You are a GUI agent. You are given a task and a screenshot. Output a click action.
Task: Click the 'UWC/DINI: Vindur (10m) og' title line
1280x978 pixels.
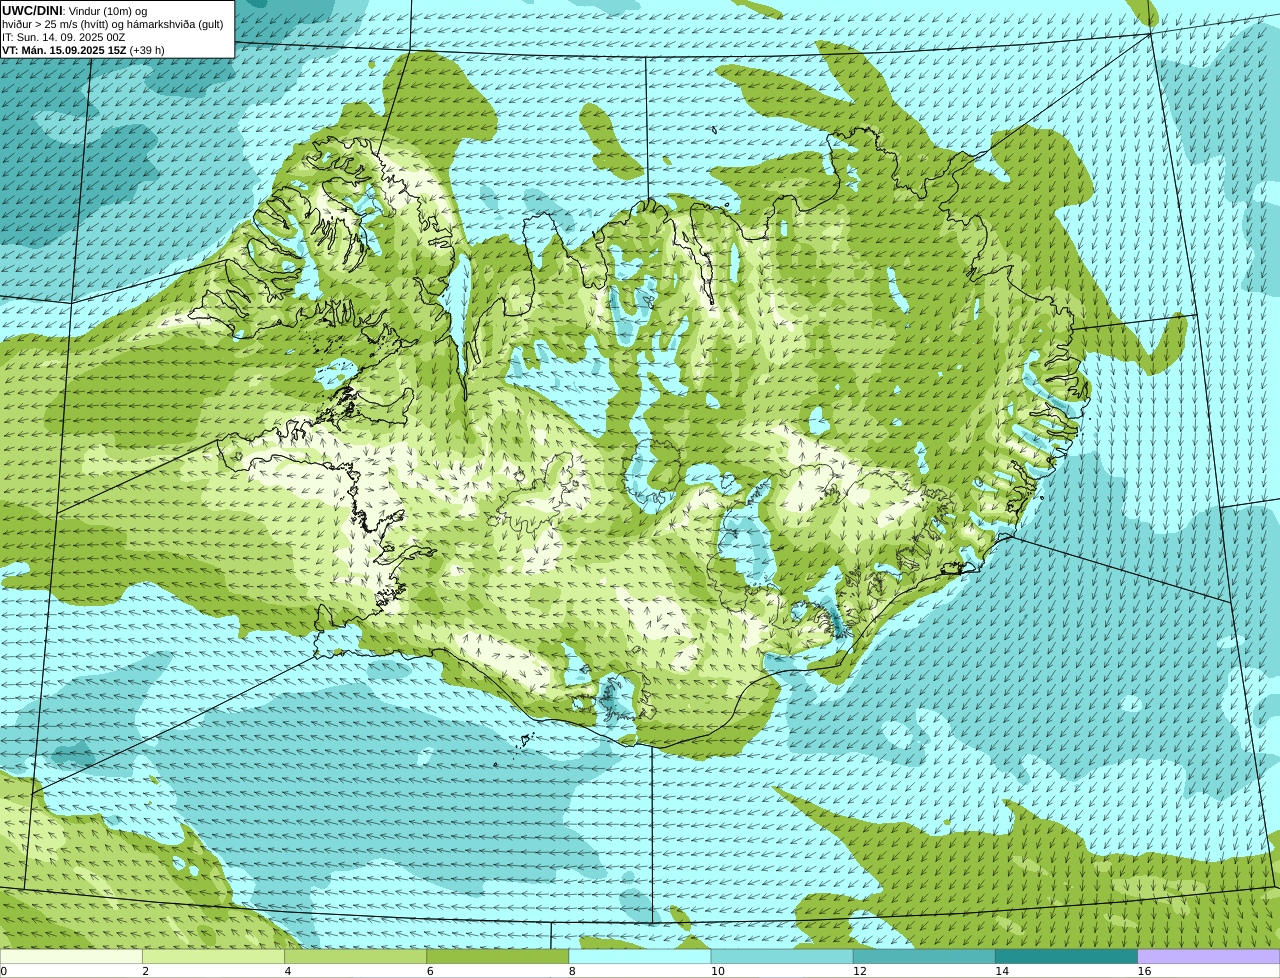[x=74, y=11]
